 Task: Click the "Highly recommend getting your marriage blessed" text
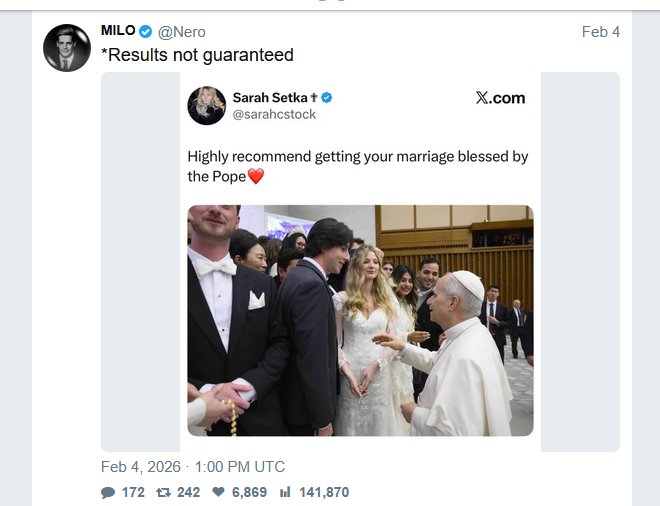click(358, 157)
